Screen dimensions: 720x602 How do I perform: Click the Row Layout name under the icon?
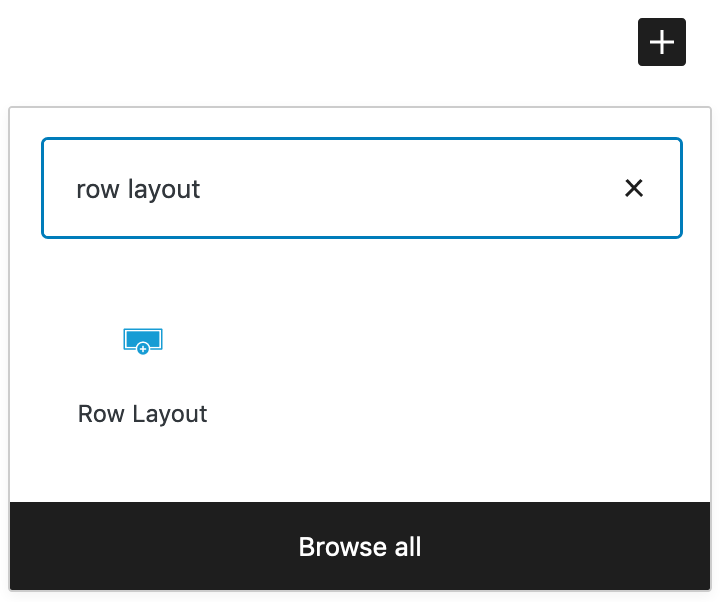143,414
